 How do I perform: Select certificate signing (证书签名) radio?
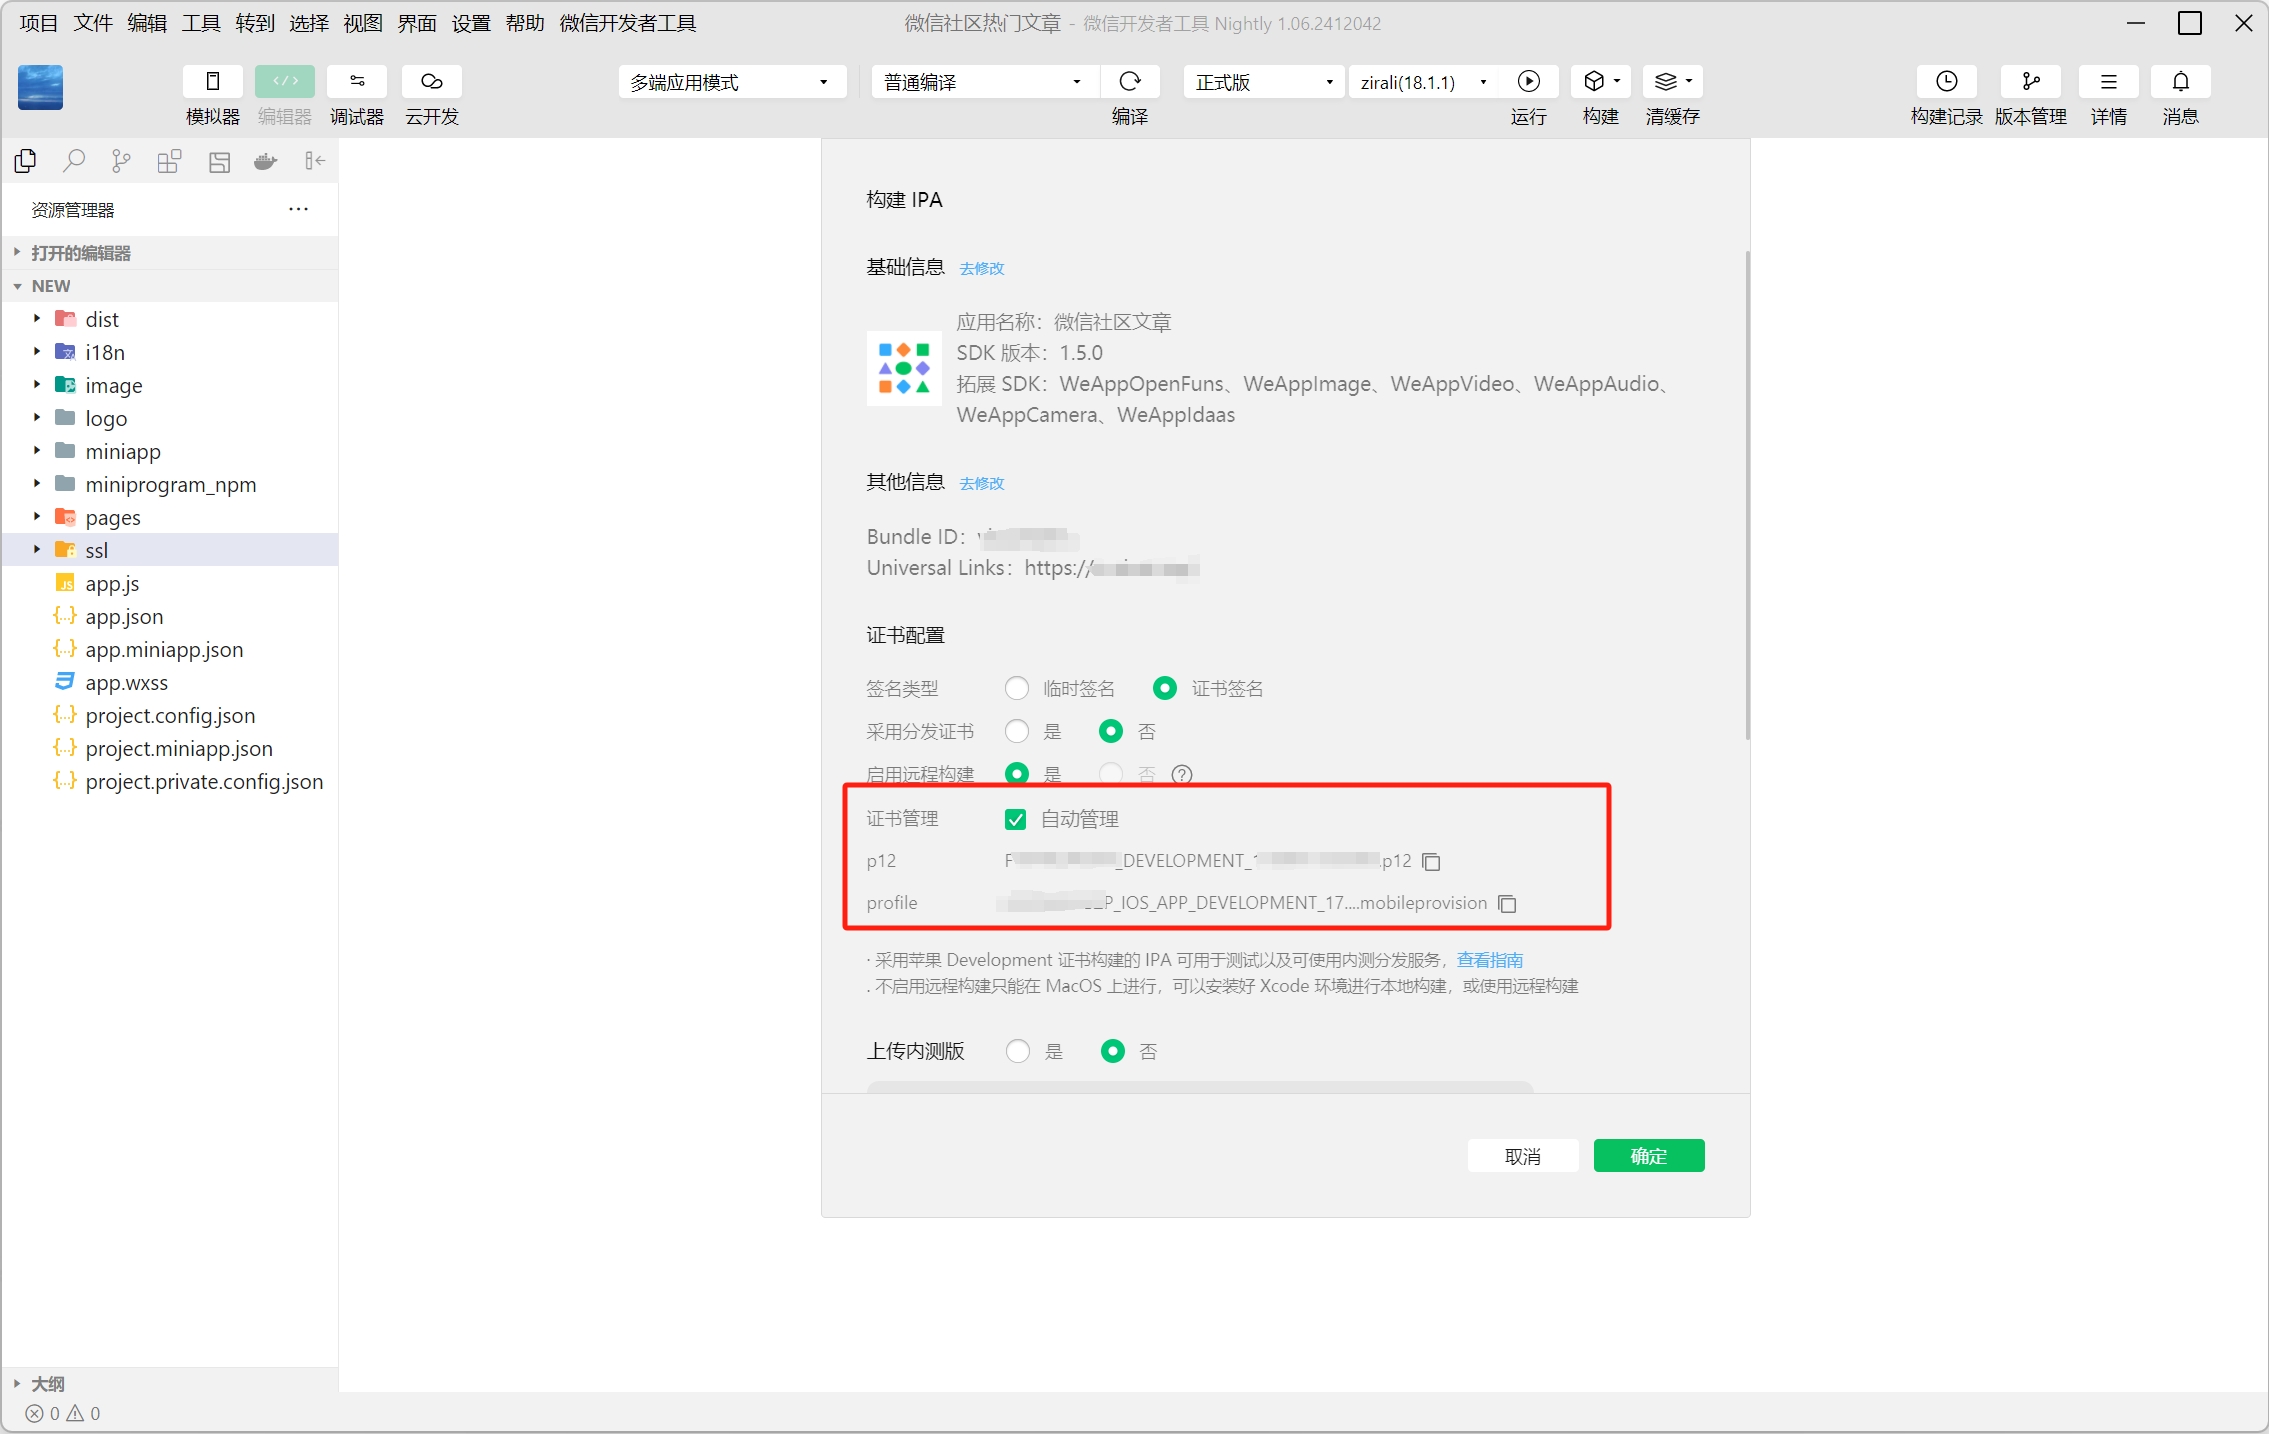1165,689
